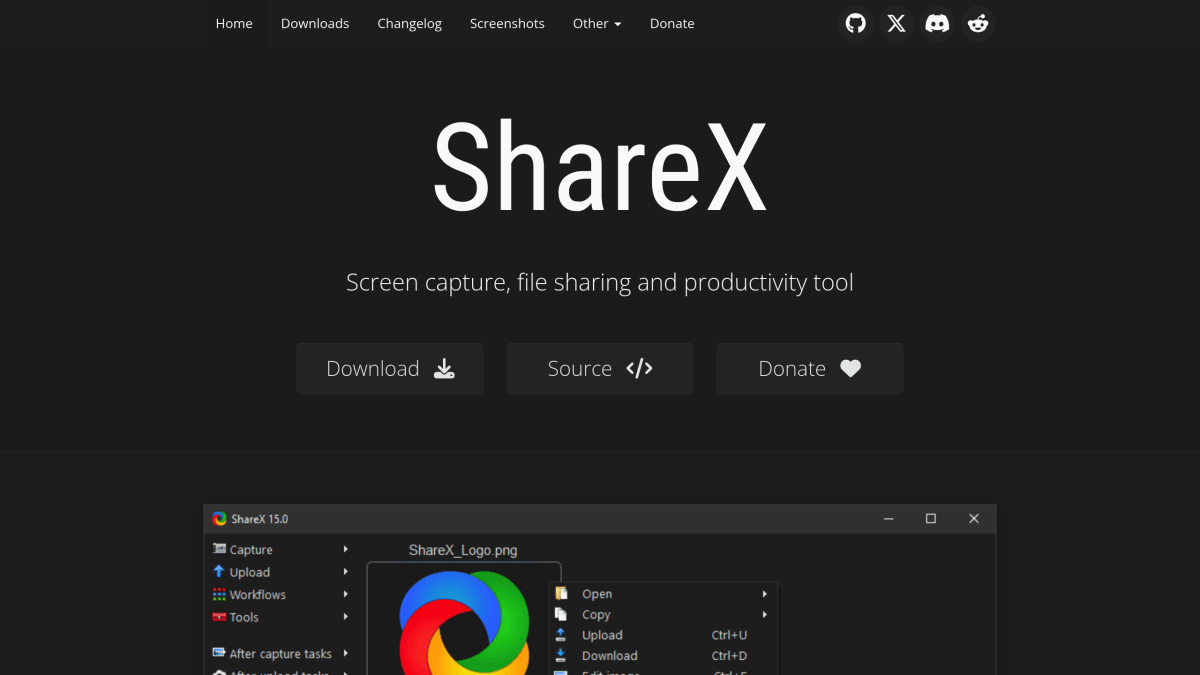The image size is (1200, 675).
Task: Open the Discord community icon
Action: [x=937, y=23]
